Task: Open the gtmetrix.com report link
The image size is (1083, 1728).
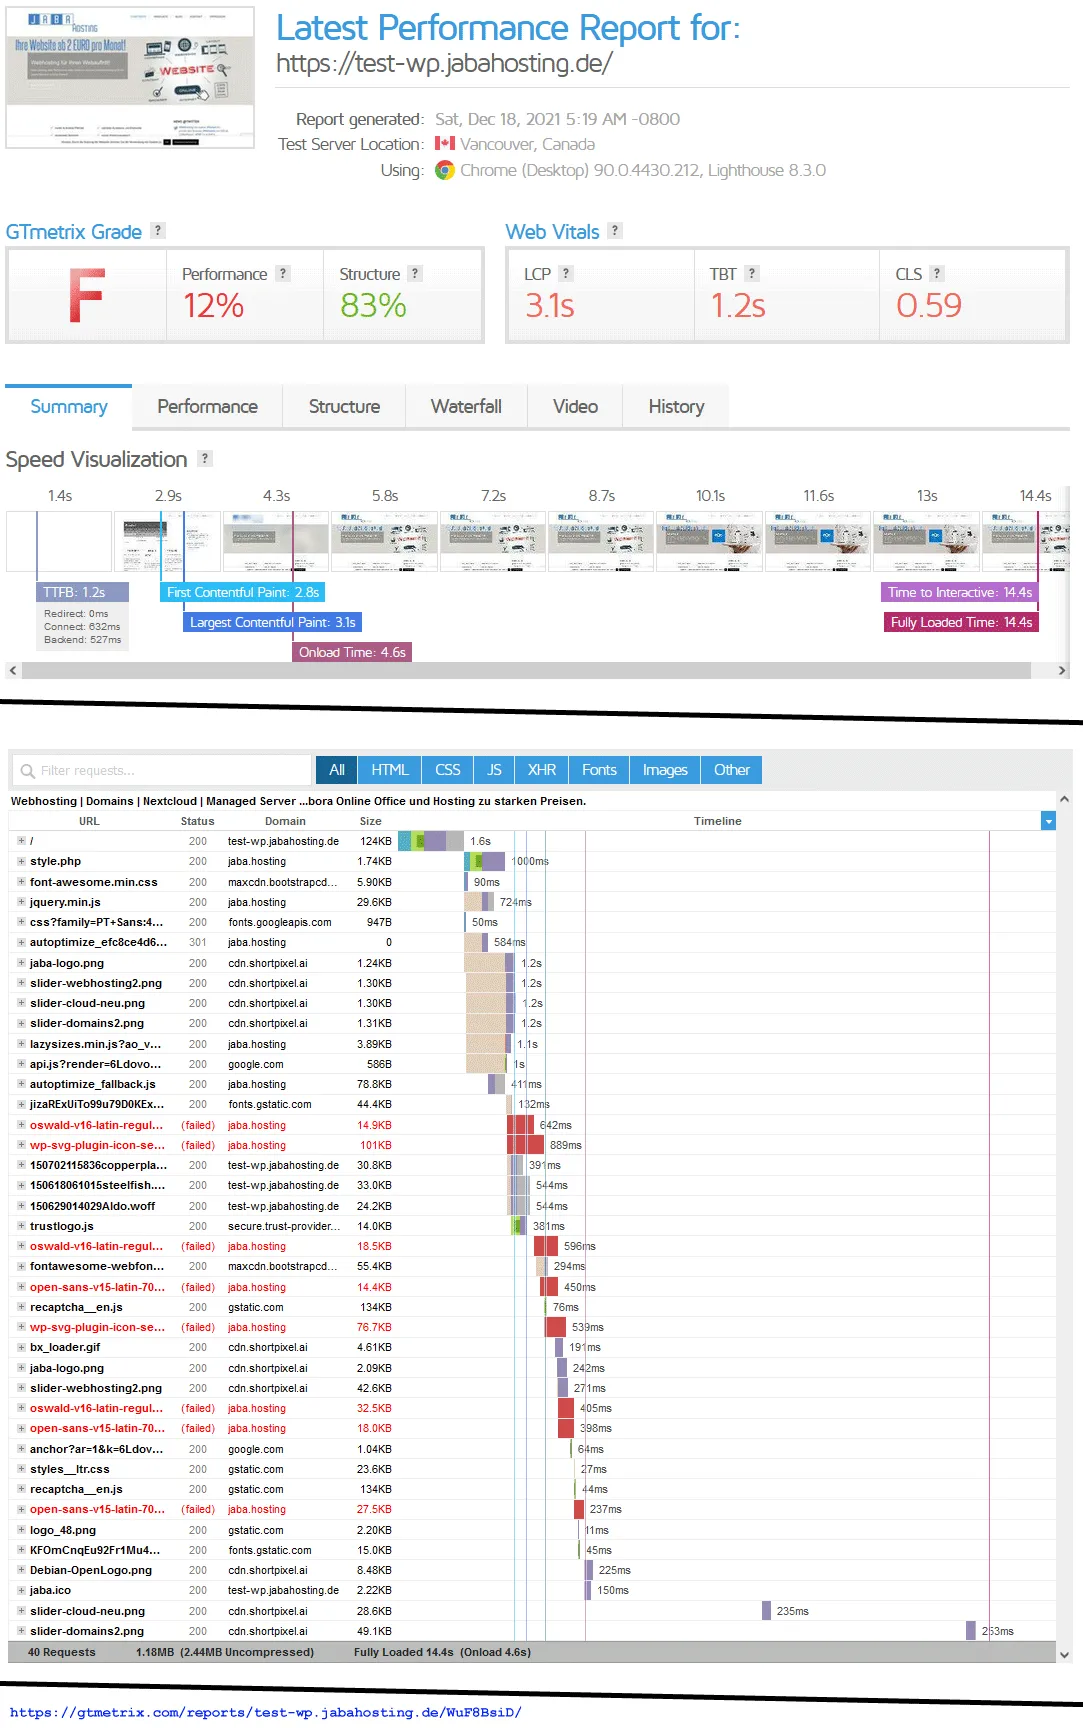Action: click(265, 1712)
